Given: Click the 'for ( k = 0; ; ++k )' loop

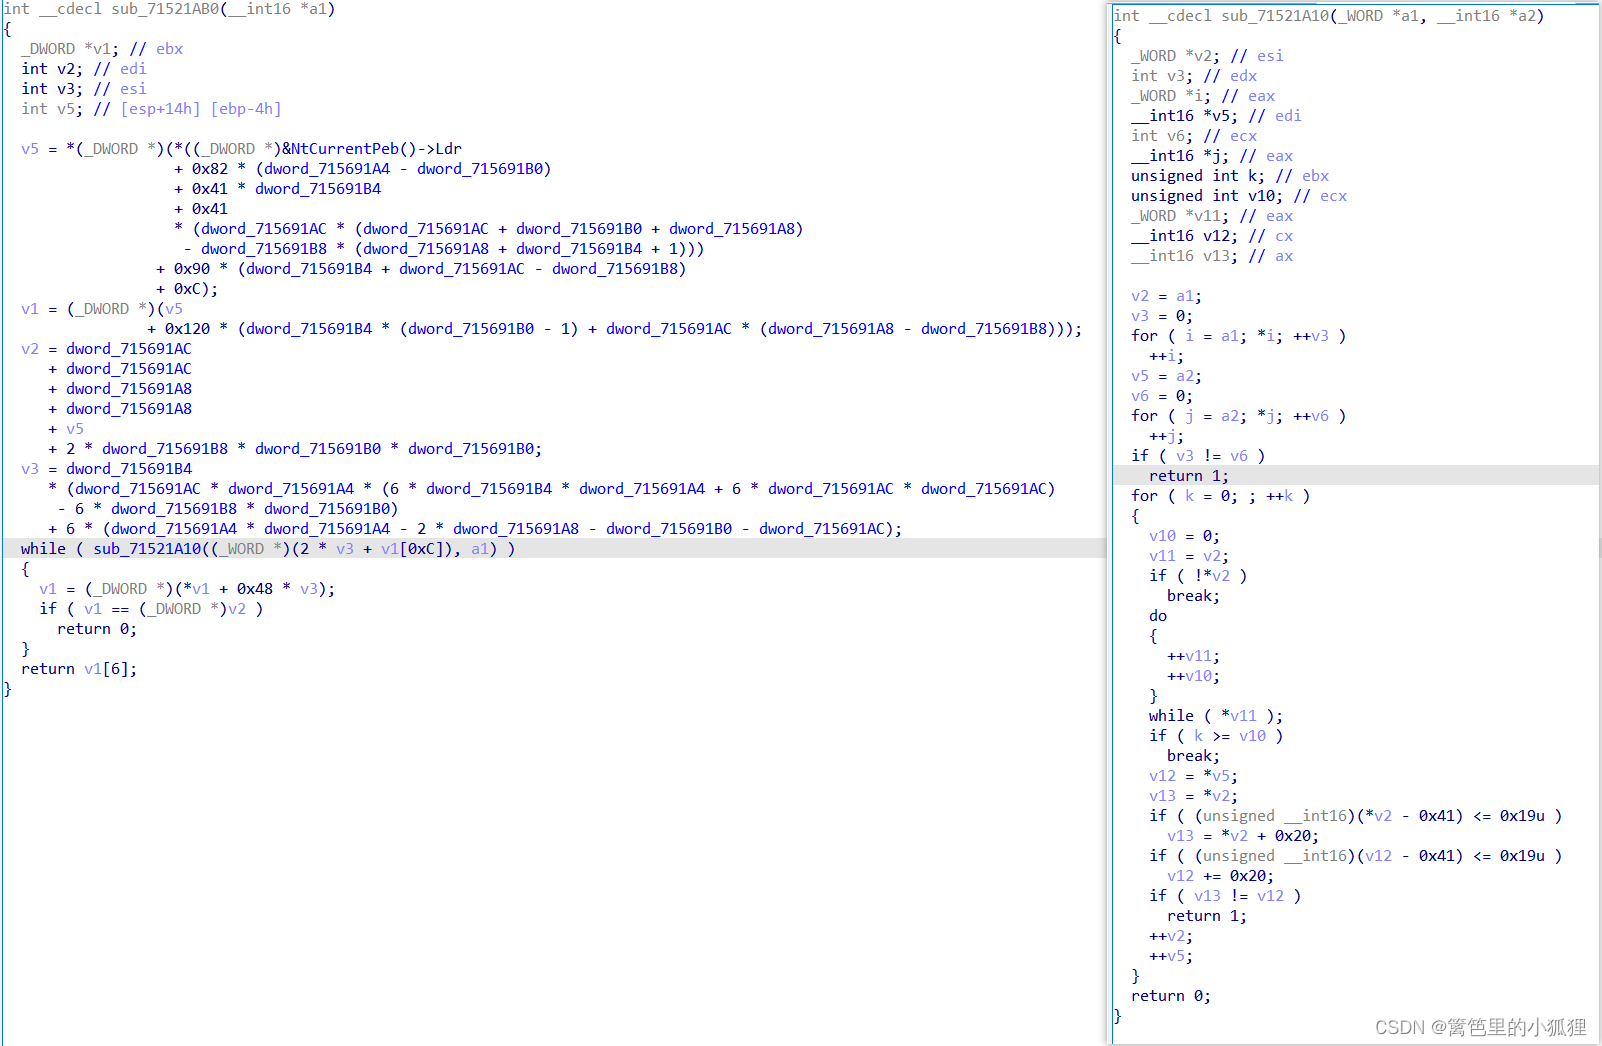Looking at the screenshot, I should (x=1221, y=496).
